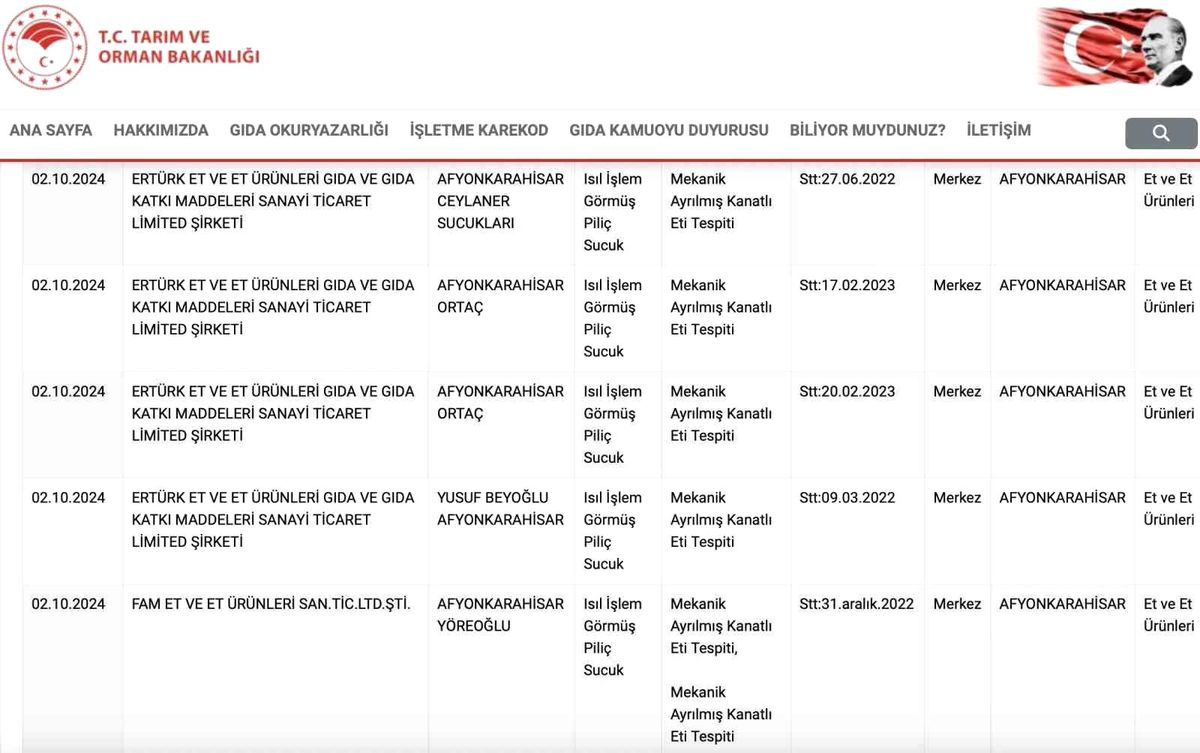Image resolution: width=1200 pixels, height=753 pixels.
Task: Click the T.C. TARIM VE ORMAN BAKANLIĞI title text
Action: (178, 46)
